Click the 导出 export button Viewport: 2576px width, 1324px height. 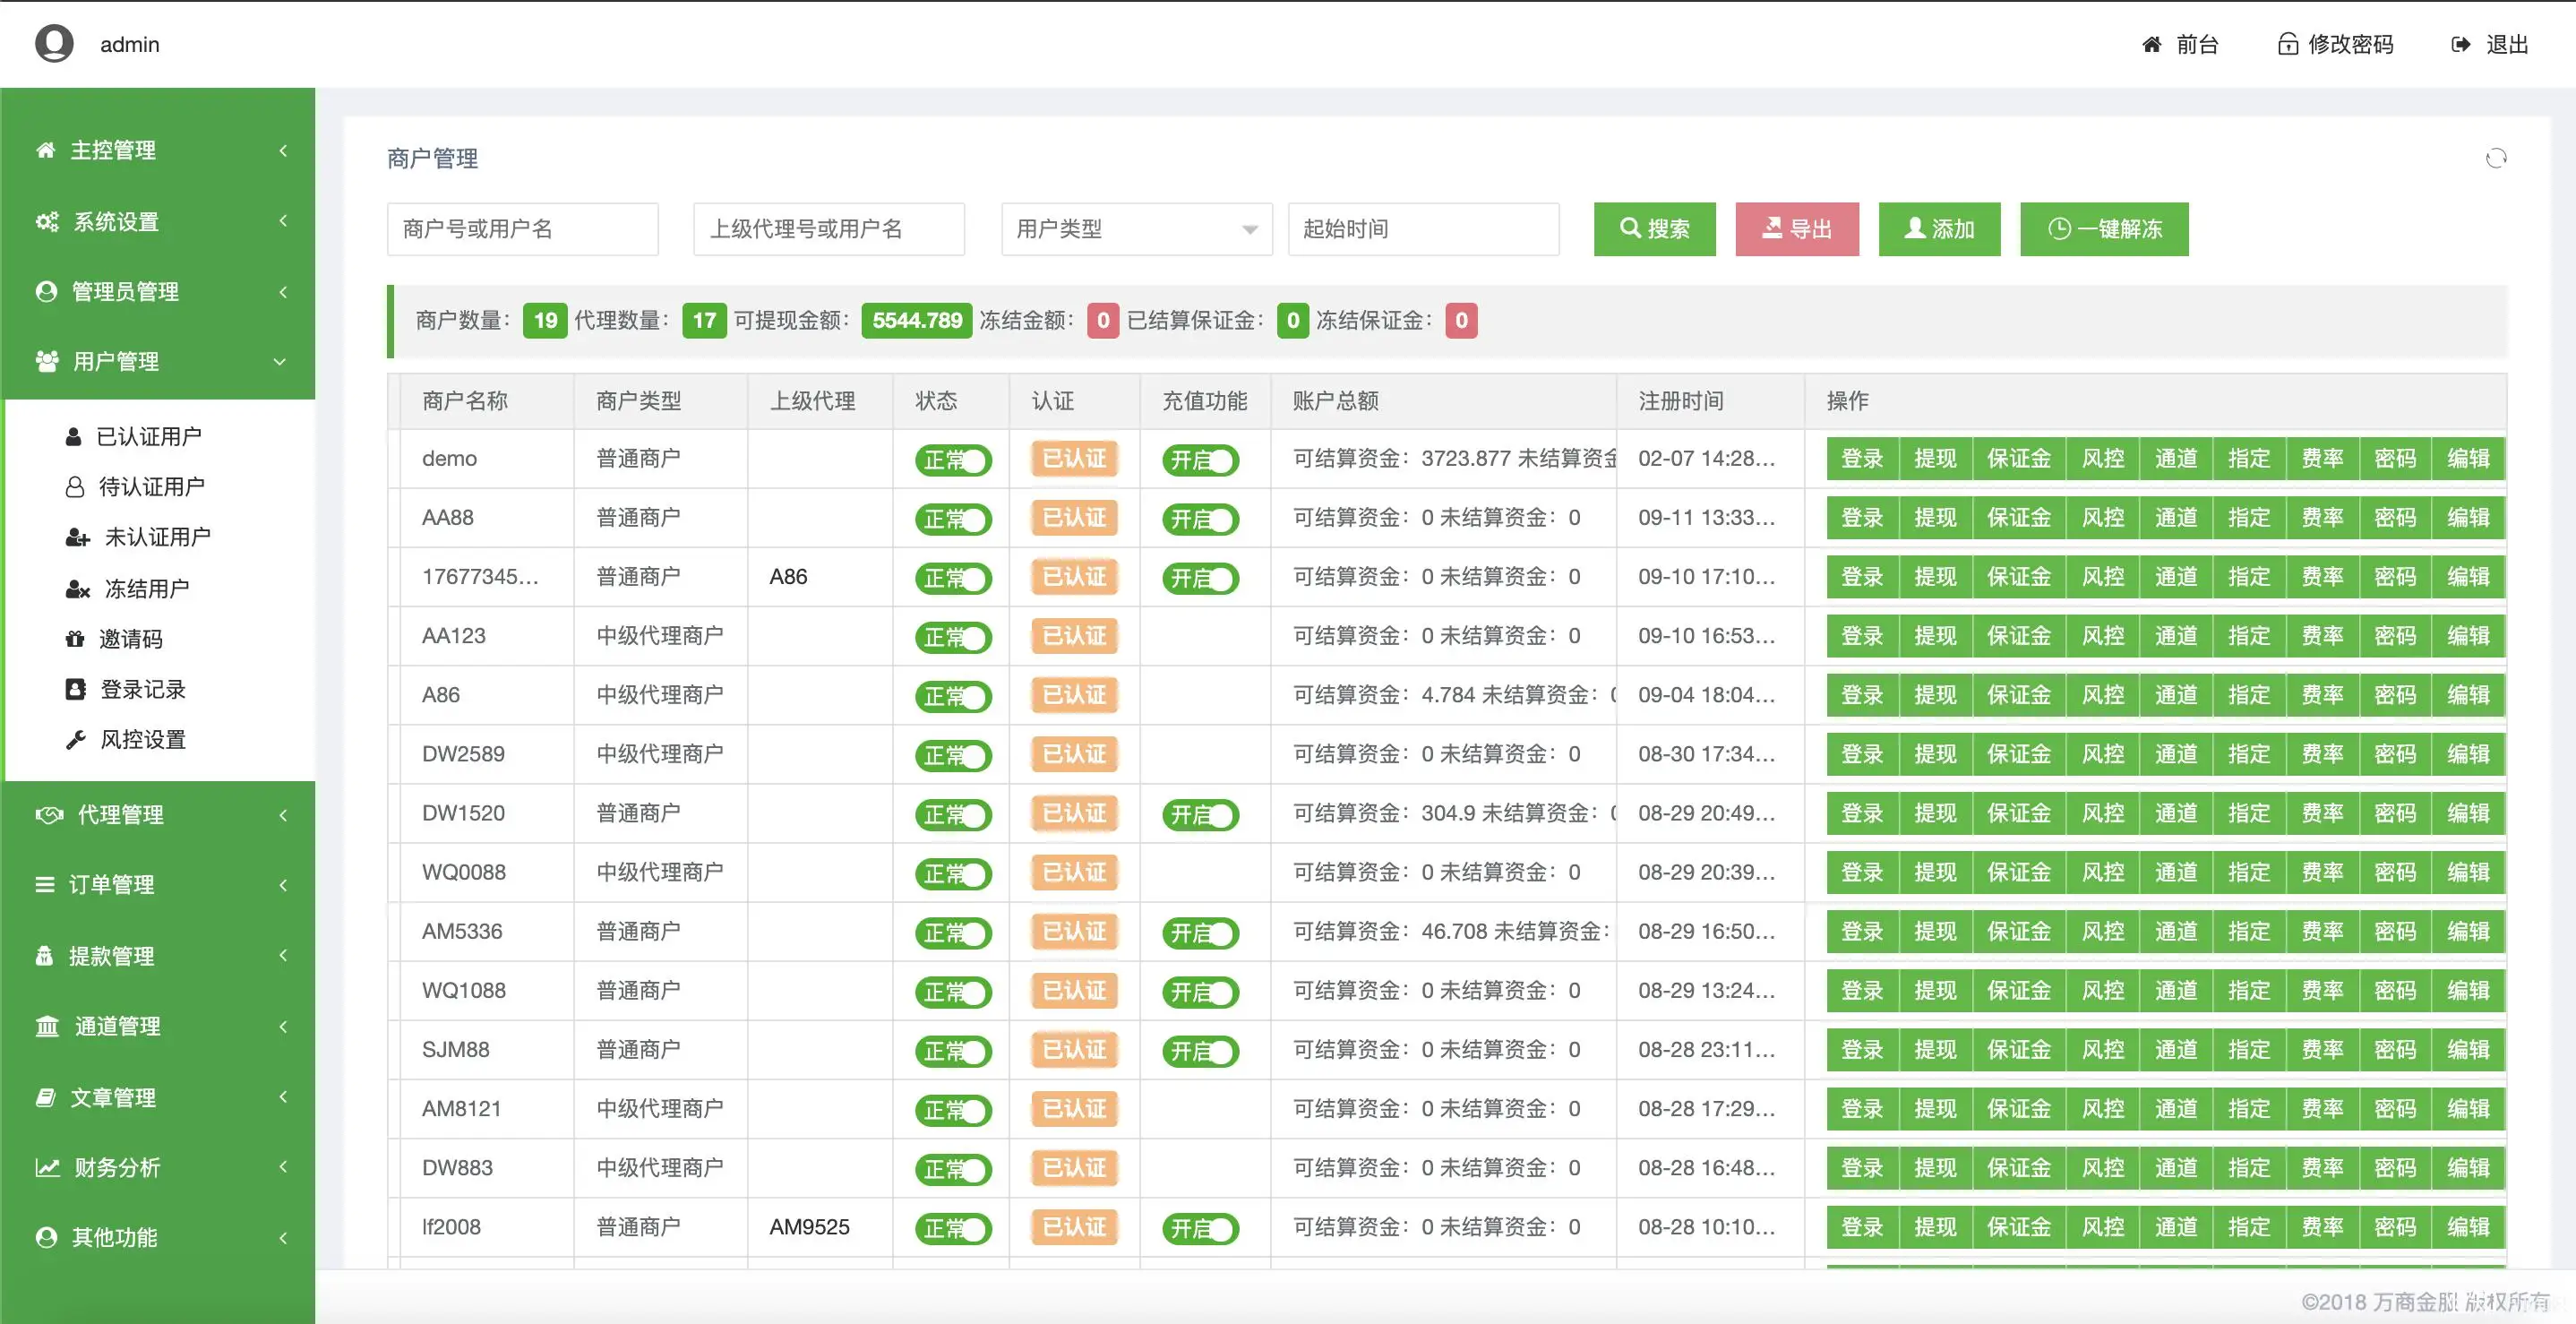pyautogui.click(x=1797, y=229)
